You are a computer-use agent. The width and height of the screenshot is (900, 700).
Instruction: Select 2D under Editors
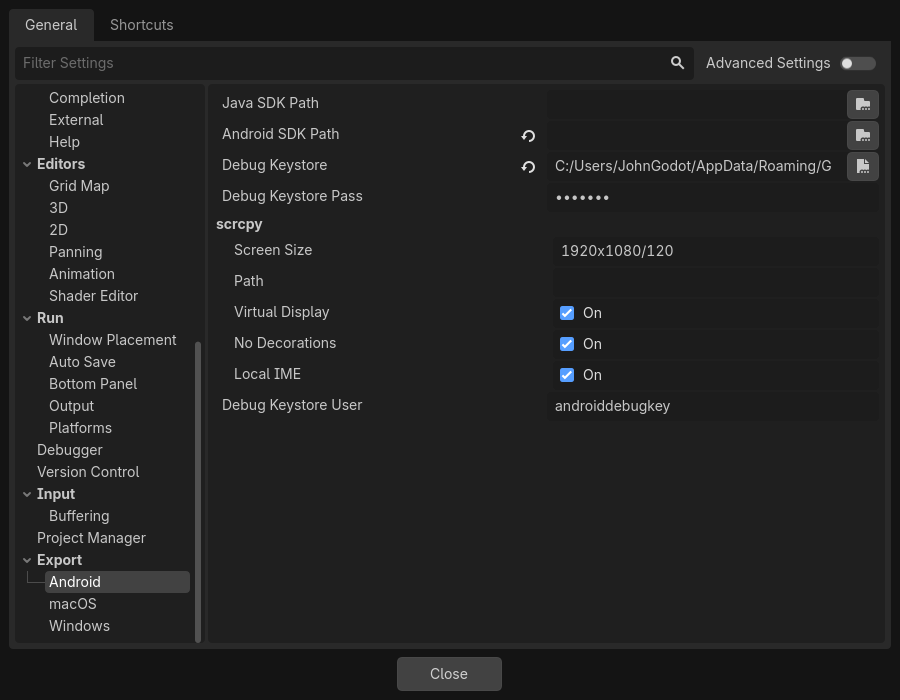tap(59, 230)
